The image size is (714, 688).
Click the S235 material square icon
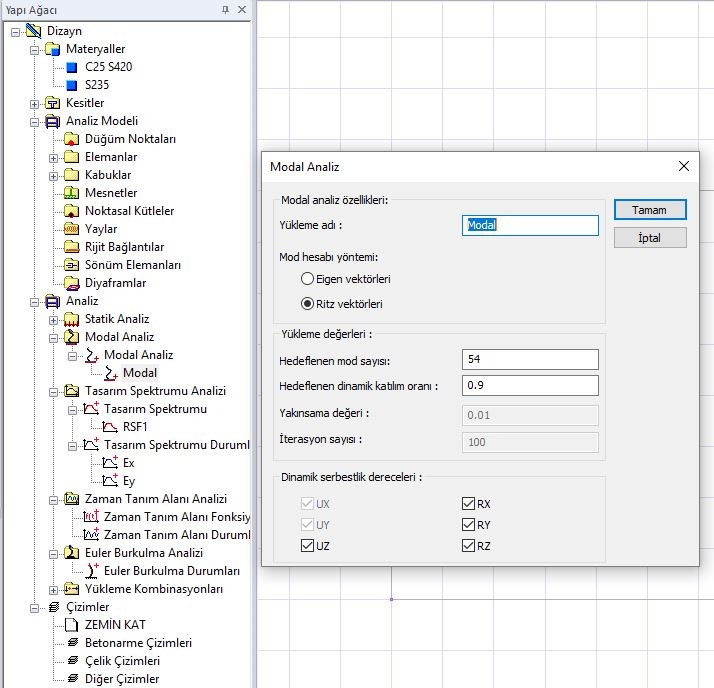click(71, 85)
